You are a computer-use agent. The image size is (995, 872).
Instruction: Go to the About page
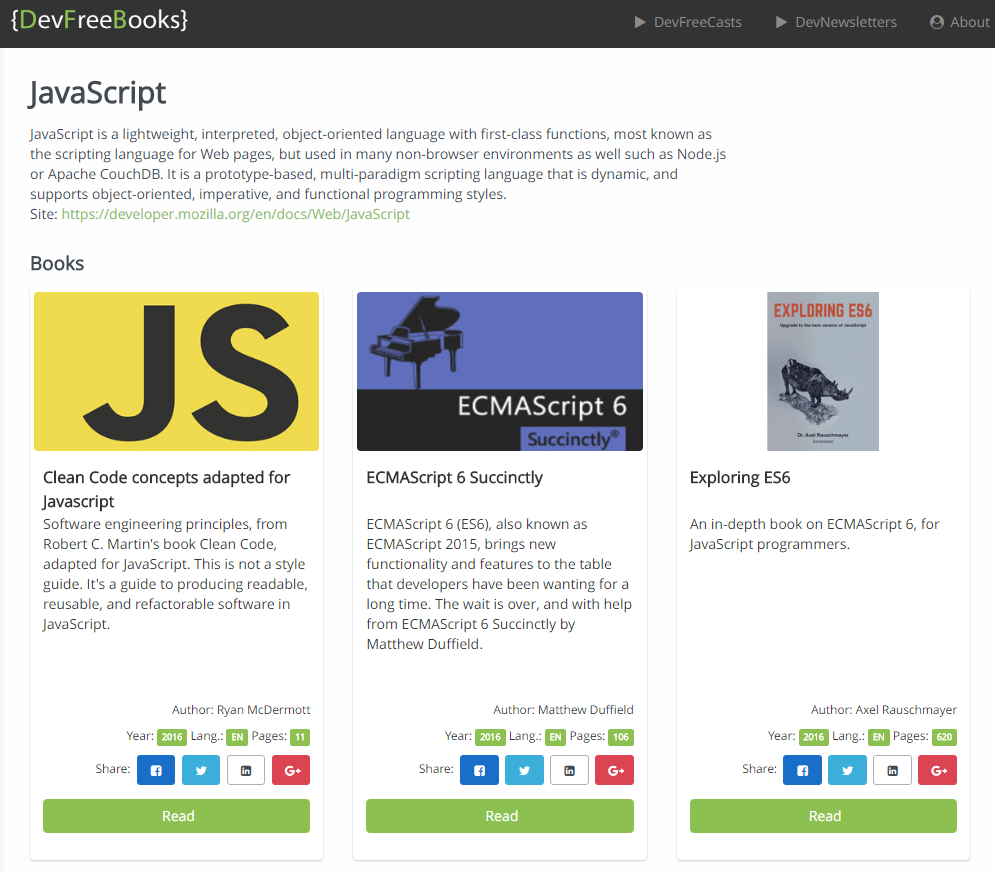(959, 22)
